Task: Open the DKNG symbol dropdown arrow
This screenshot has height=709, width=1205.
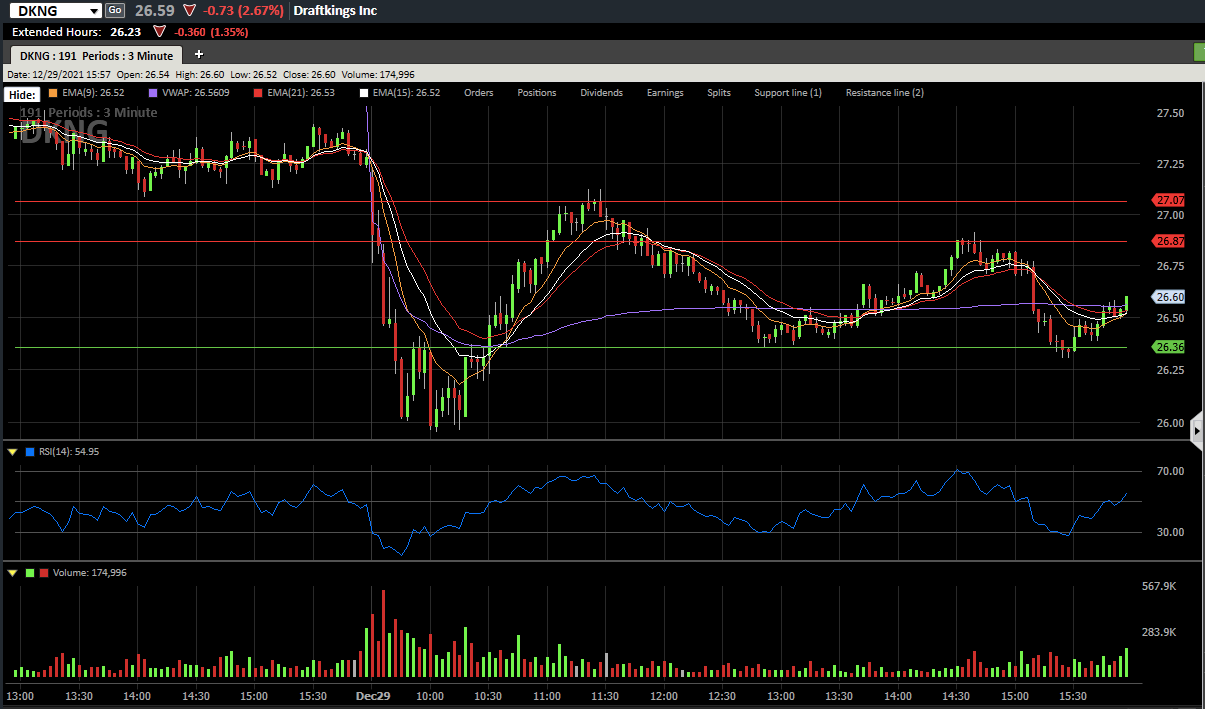Action: tap(94, 10)
